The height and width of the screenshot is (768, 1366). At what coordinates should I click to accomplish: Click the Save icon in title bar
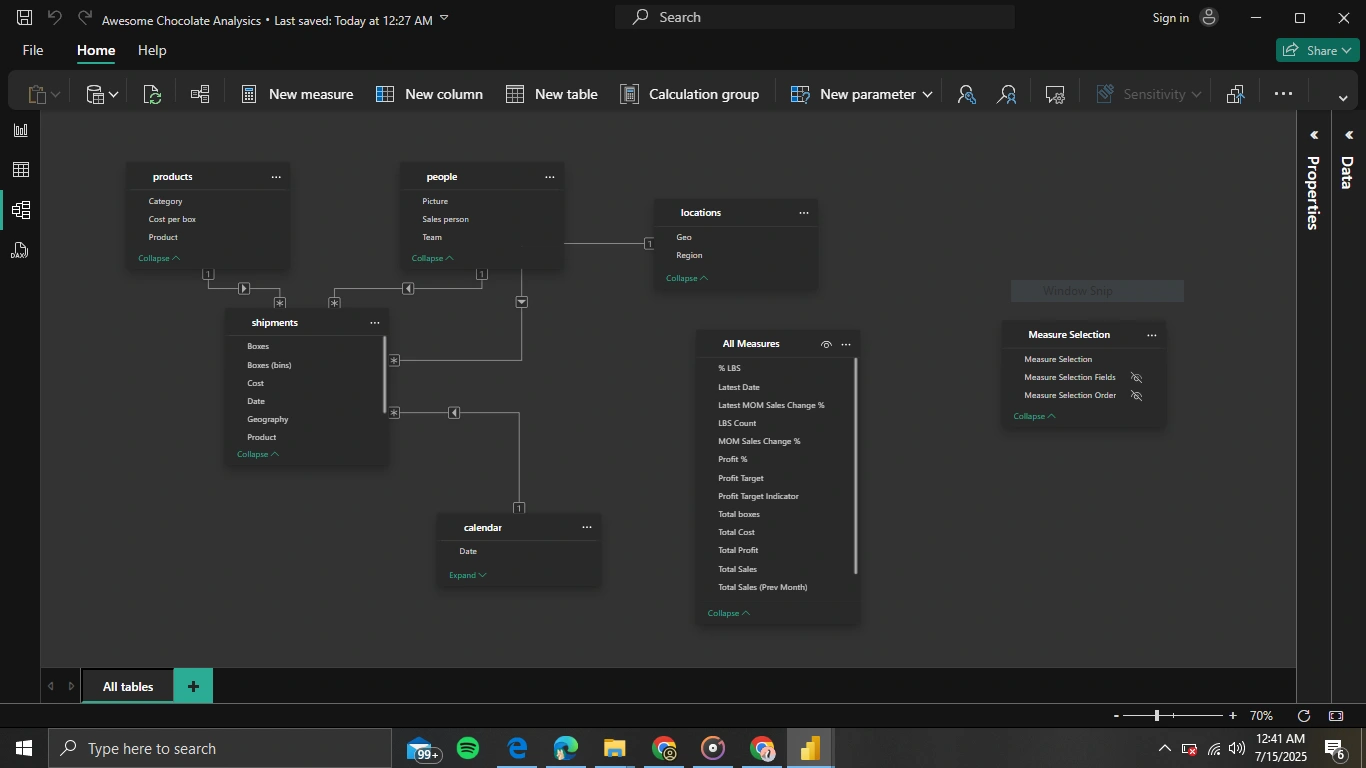(24, 18)
